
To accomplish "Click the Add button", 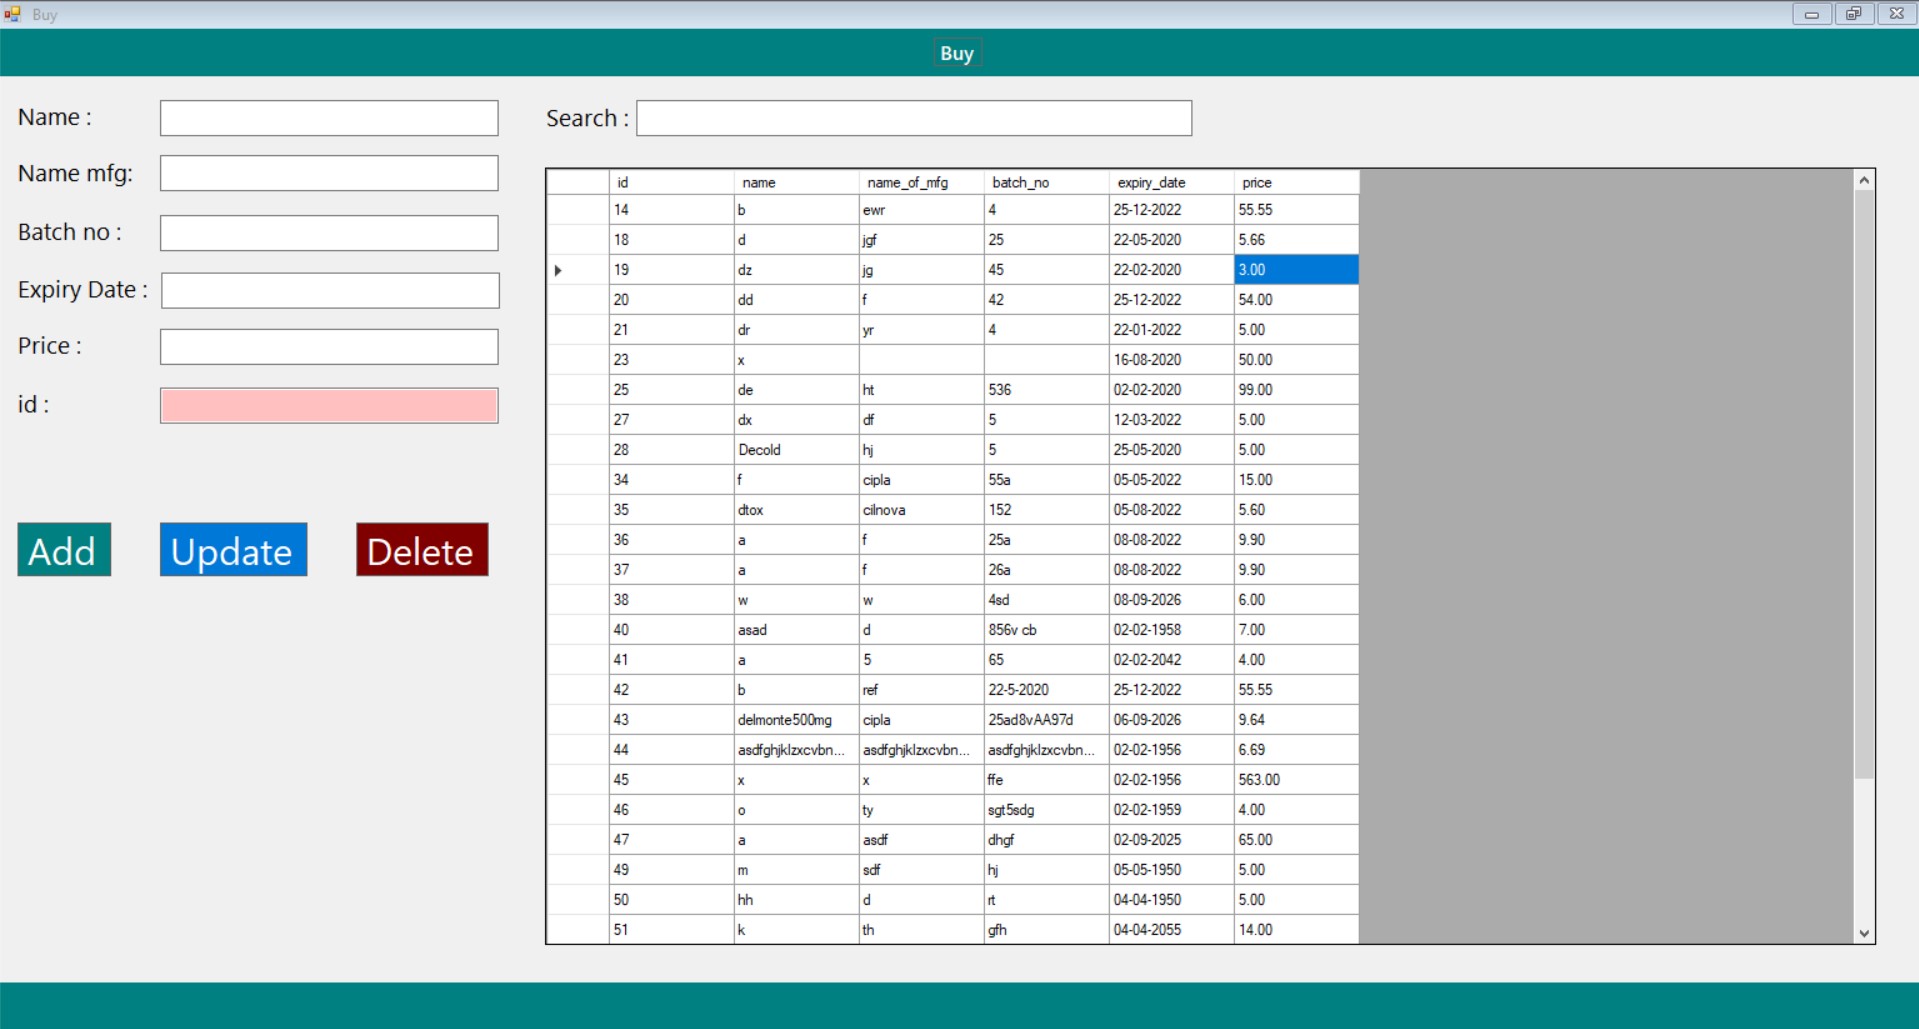I will click(x=64, y=550).
